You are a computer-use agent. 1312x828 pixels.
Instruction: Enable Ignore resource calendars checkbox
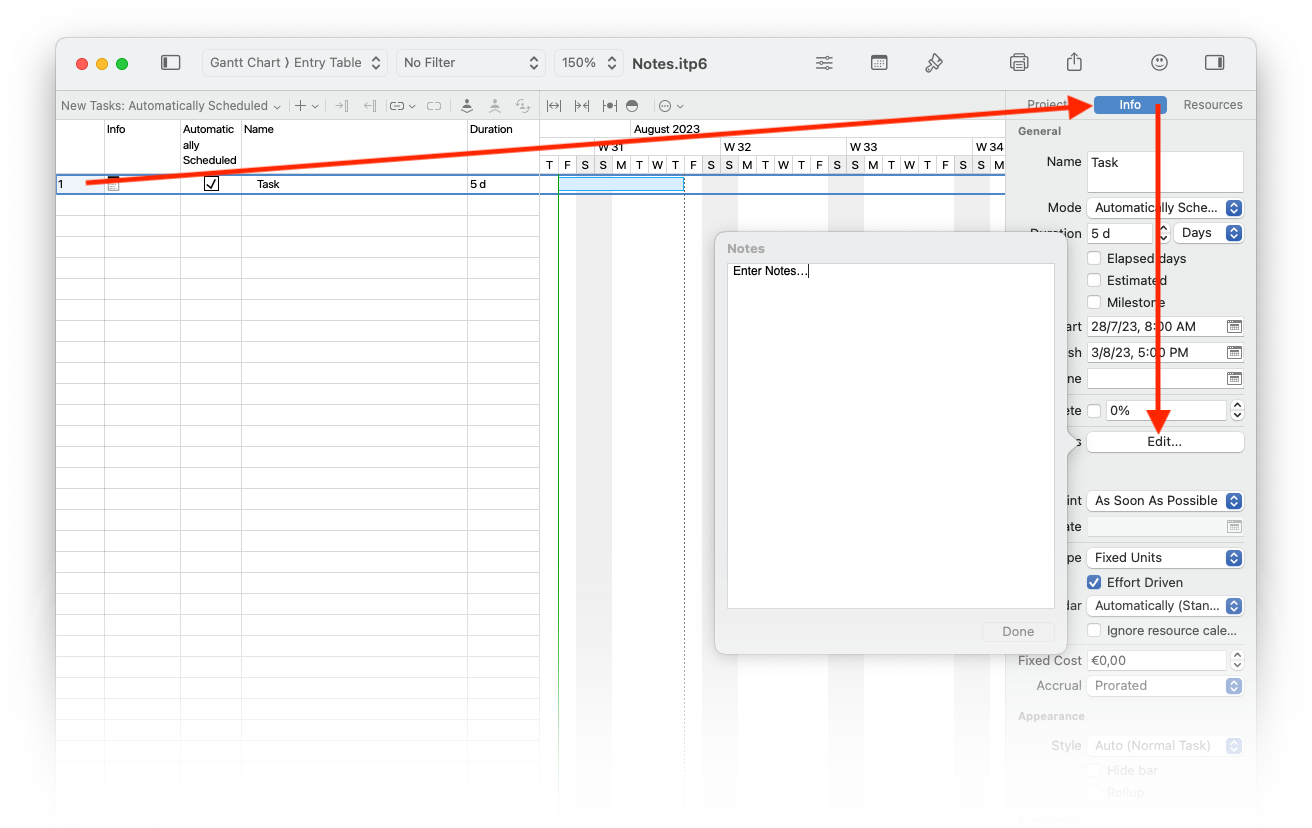click(x=1094, y=630)
